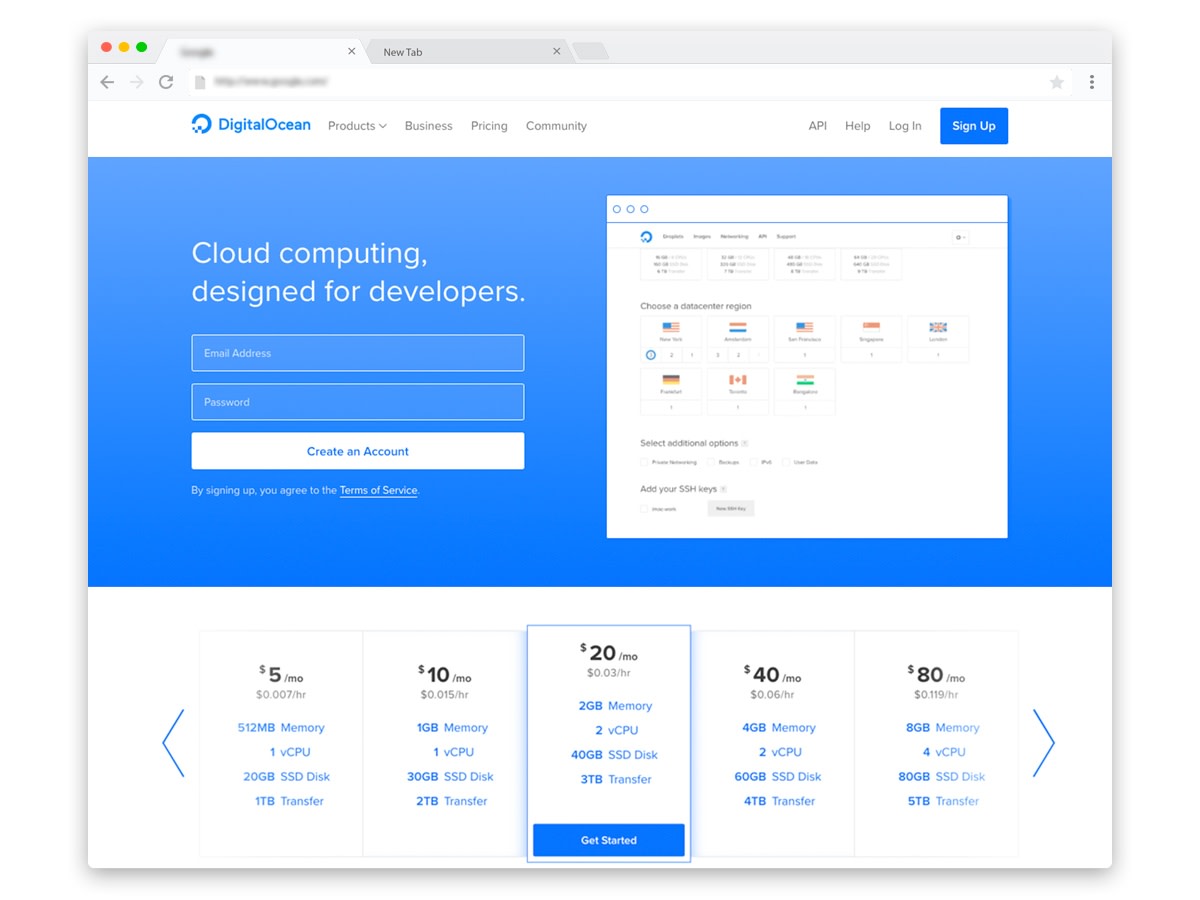Image resolution: width=1200 pixels, height=900 pixels.
Task: Open Support in the dashboard preview nav
Action: point(786,237)
